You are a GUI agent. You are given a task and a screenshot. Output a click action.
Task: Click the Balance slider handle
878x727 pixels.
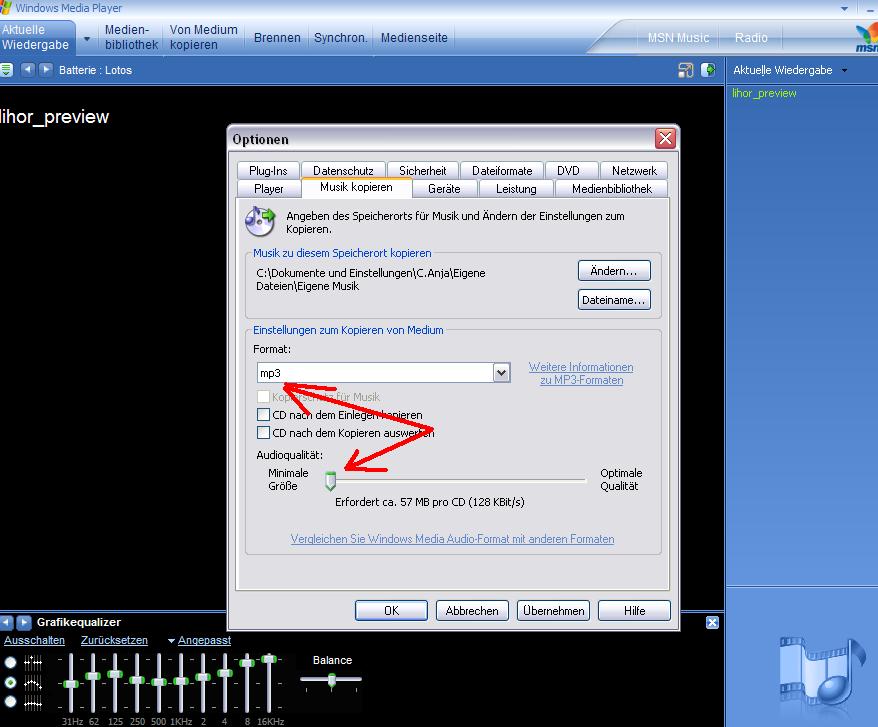(x=332, y=680)
